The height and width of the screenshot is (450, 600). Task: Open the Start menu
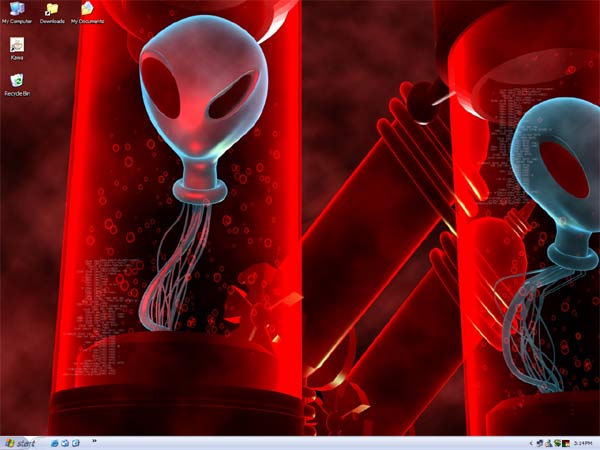pyautogui.click(x=20, y=443)
